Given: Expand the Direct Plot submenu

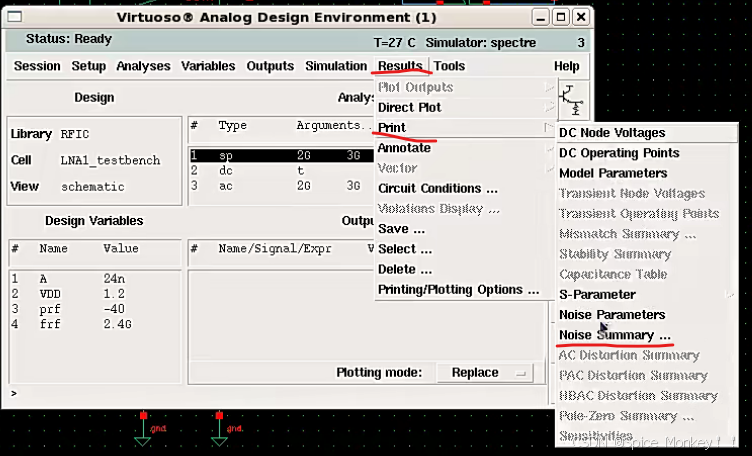Looking at the screenshot, I should point(464,107).
